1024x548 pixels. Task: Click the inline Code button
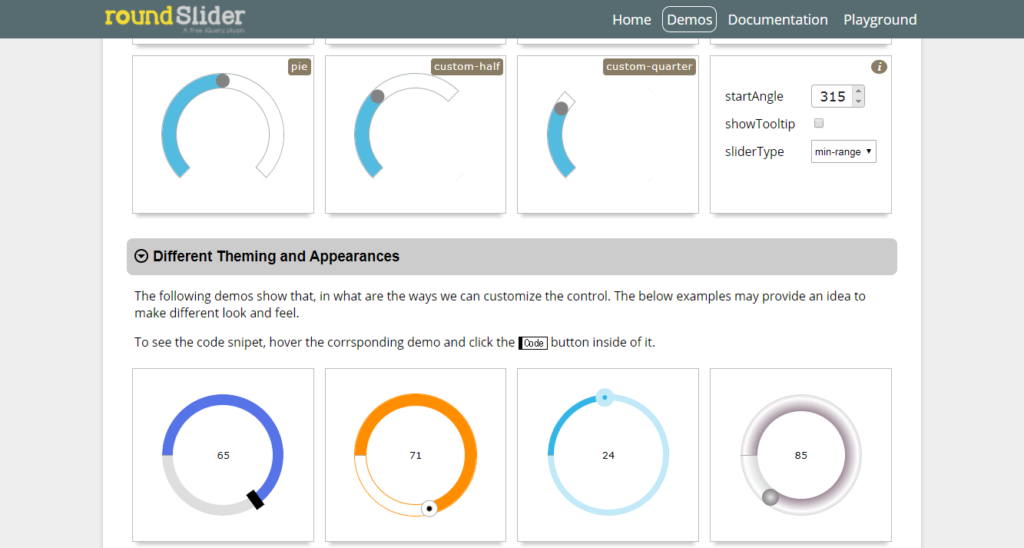coord(533,343)
